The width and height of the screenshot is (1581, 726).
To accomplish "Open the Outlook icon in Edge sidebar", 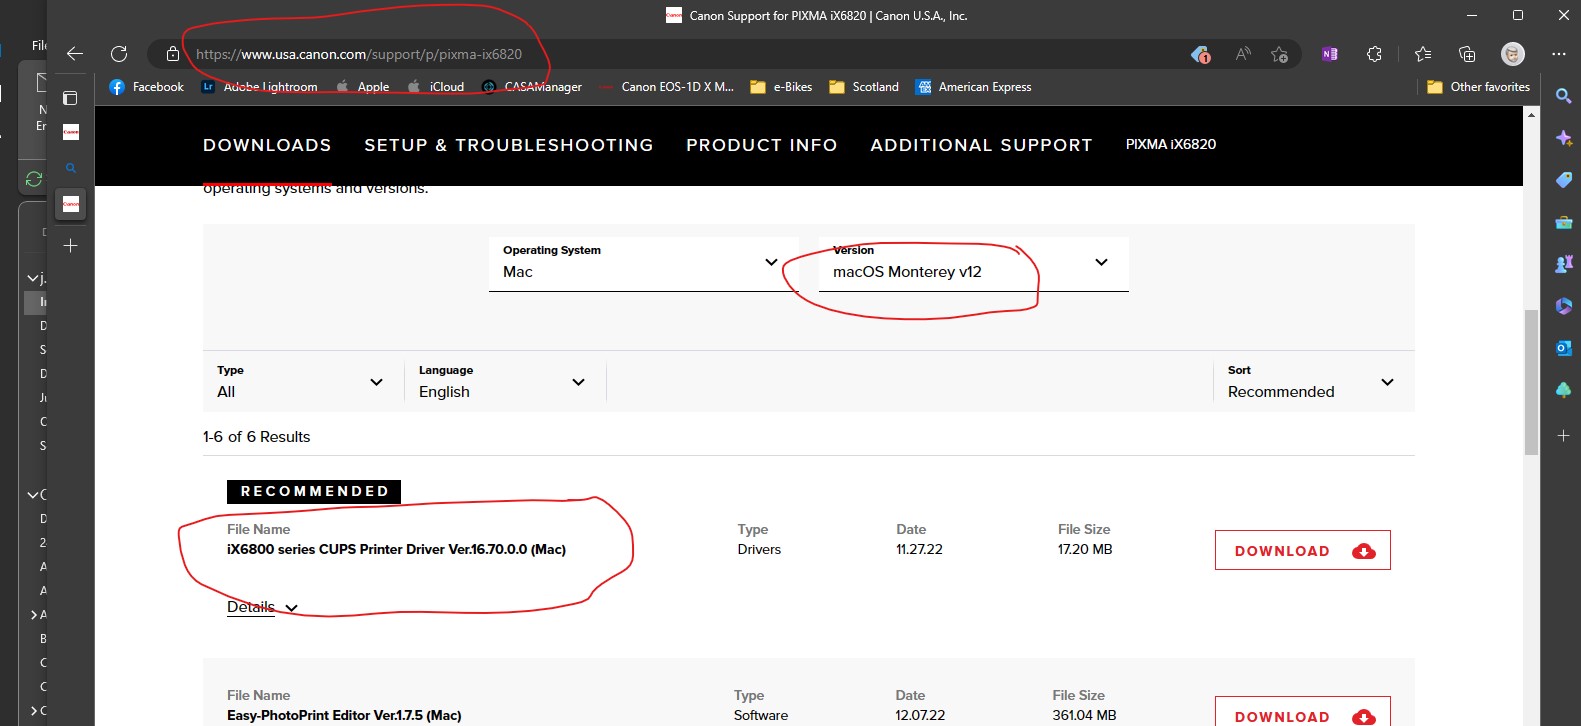I will click(x=1563, y=348).
